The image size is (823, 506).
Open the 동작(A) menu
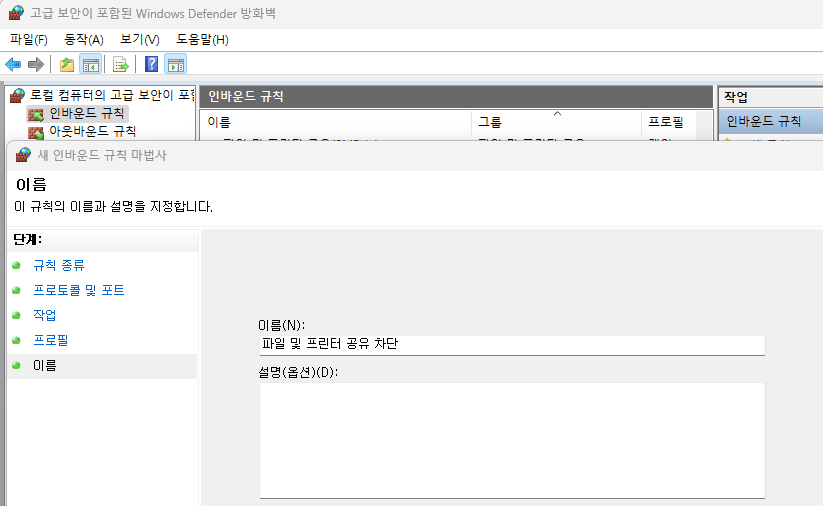(x=83, y=39)
